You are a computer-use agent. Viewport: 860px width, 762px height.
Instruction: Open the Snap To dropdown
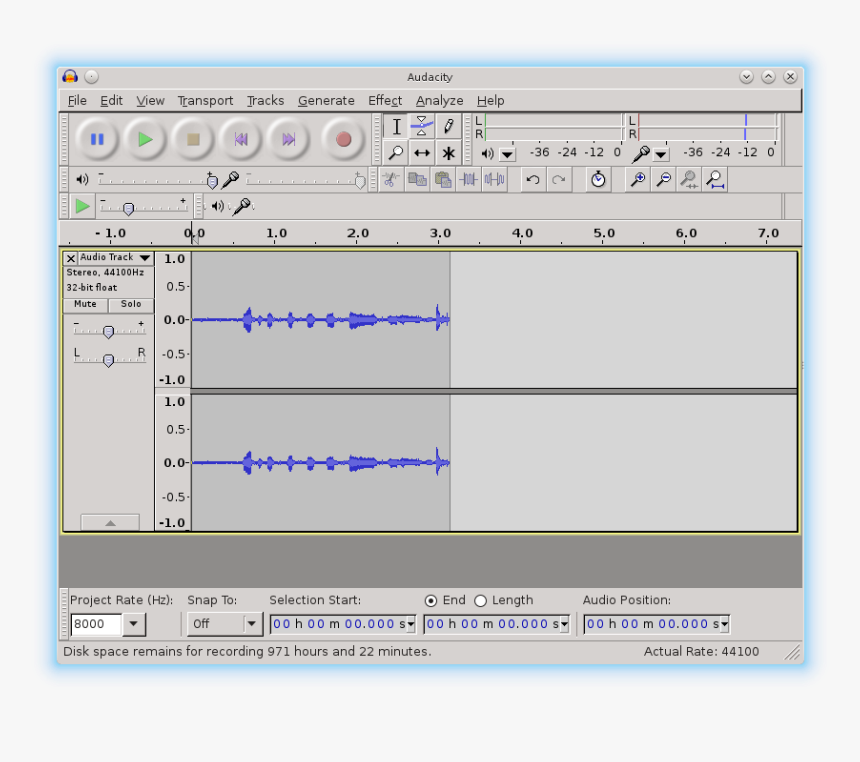click(x=252, y=624)
